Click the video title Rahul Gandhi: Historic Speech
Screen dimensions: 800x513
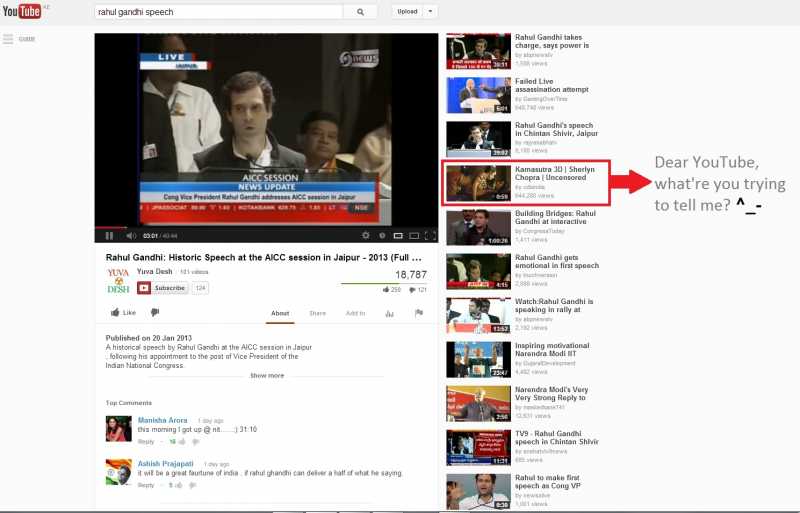point(263,257)
